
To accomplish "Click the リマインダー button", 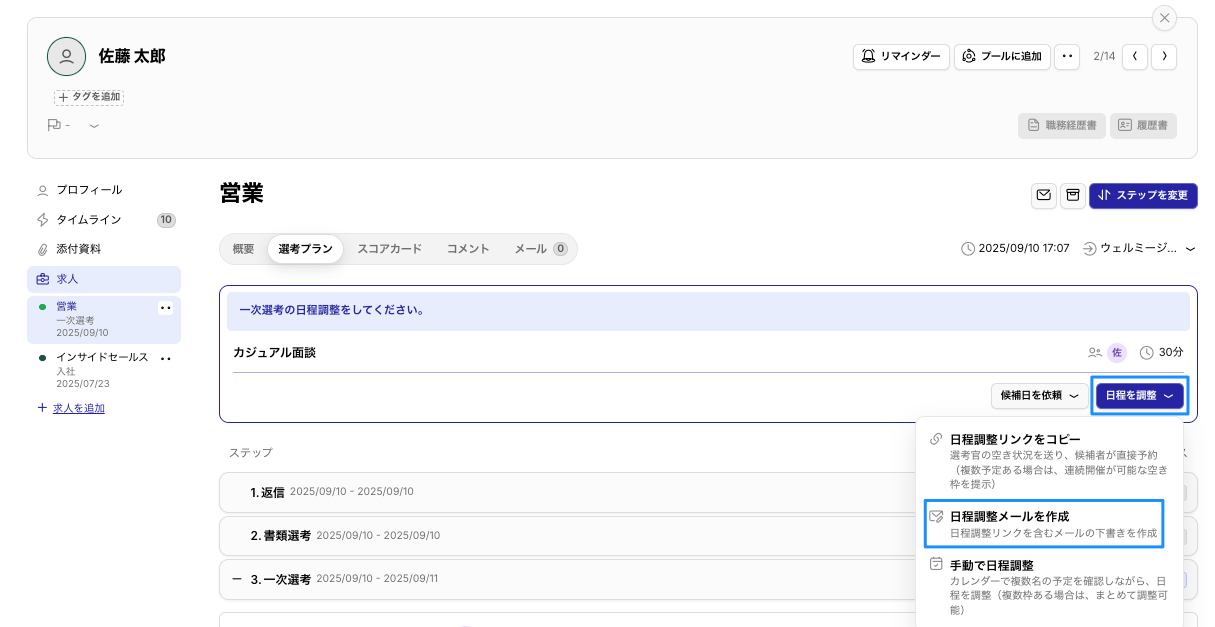I will (900, 57).
